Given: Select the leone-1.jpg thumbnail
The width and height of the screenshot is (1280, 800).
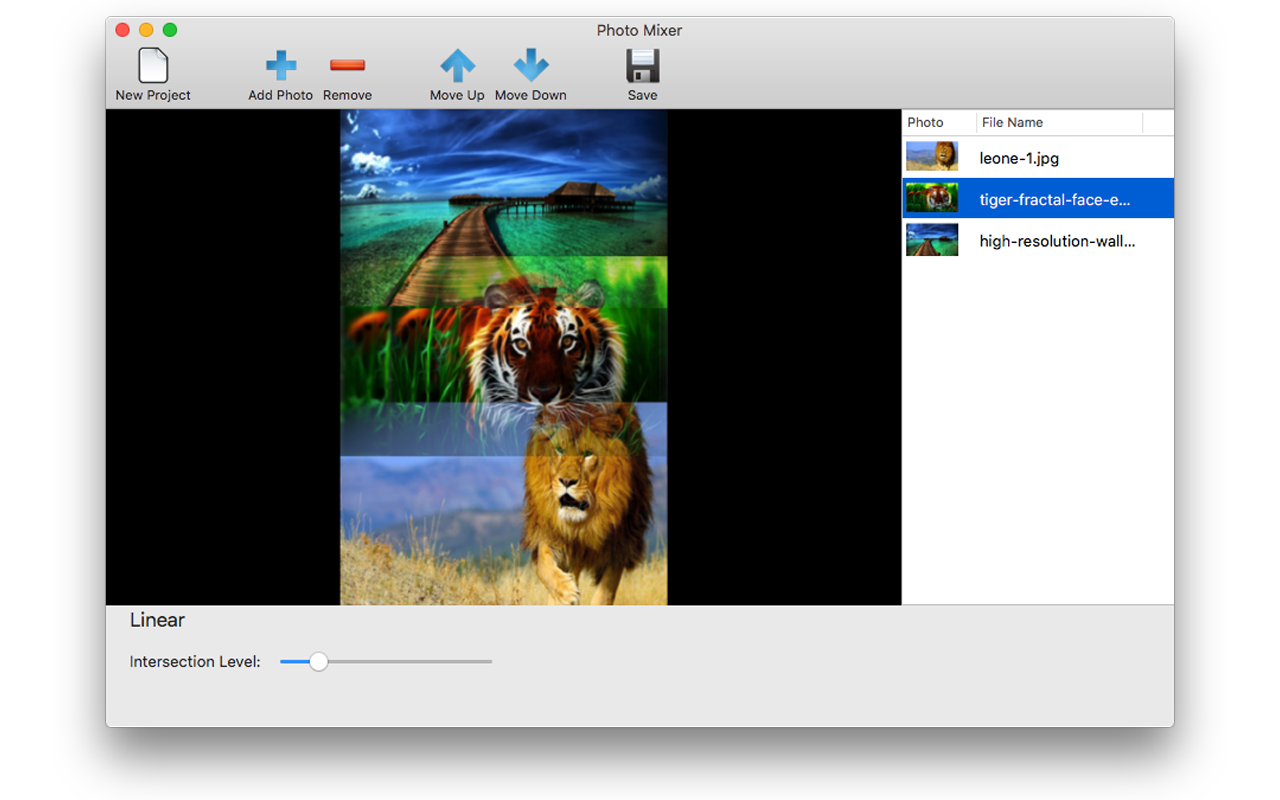Looking at the screenshot, I should [x=932, y=157].
